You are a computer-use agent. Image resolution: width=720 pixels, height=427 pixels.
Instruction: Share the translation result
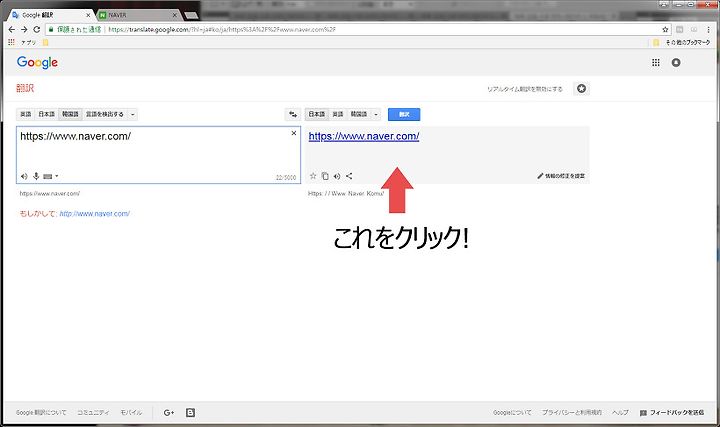pyautogui.click(x=349, y=176)
